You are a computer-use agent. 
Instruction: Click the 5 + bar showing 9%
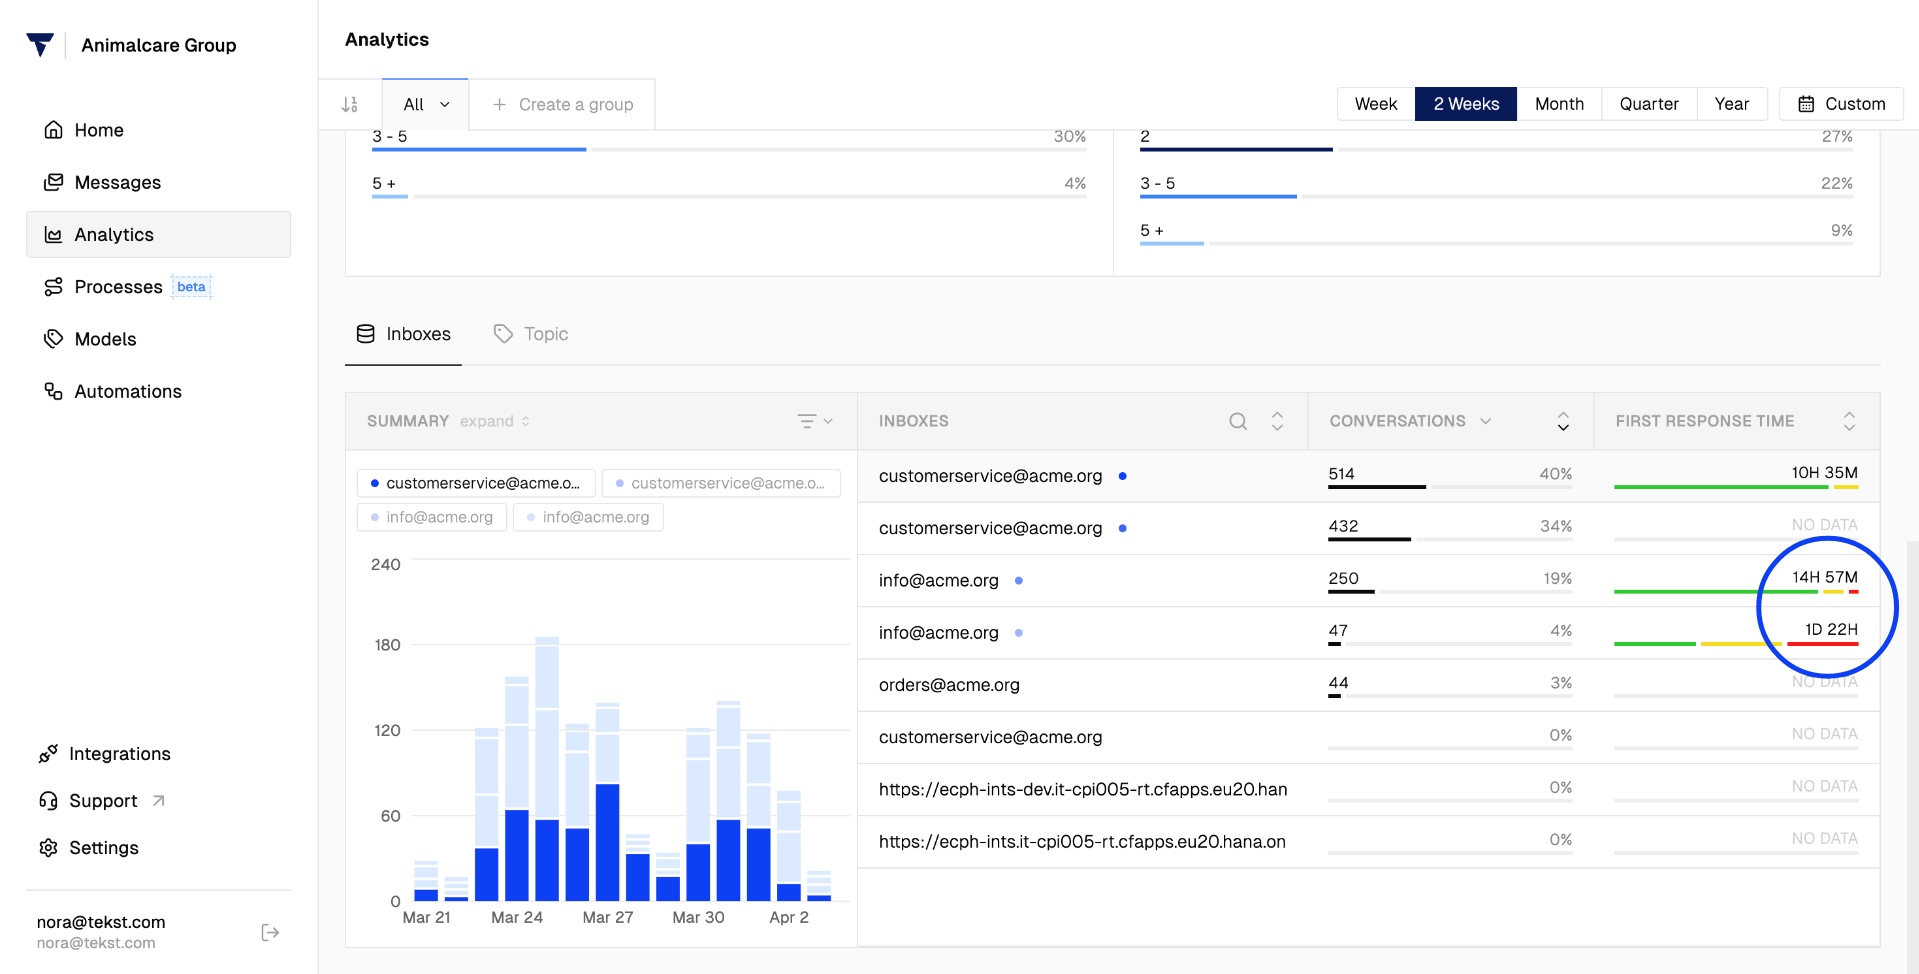tap(1496, 243)
